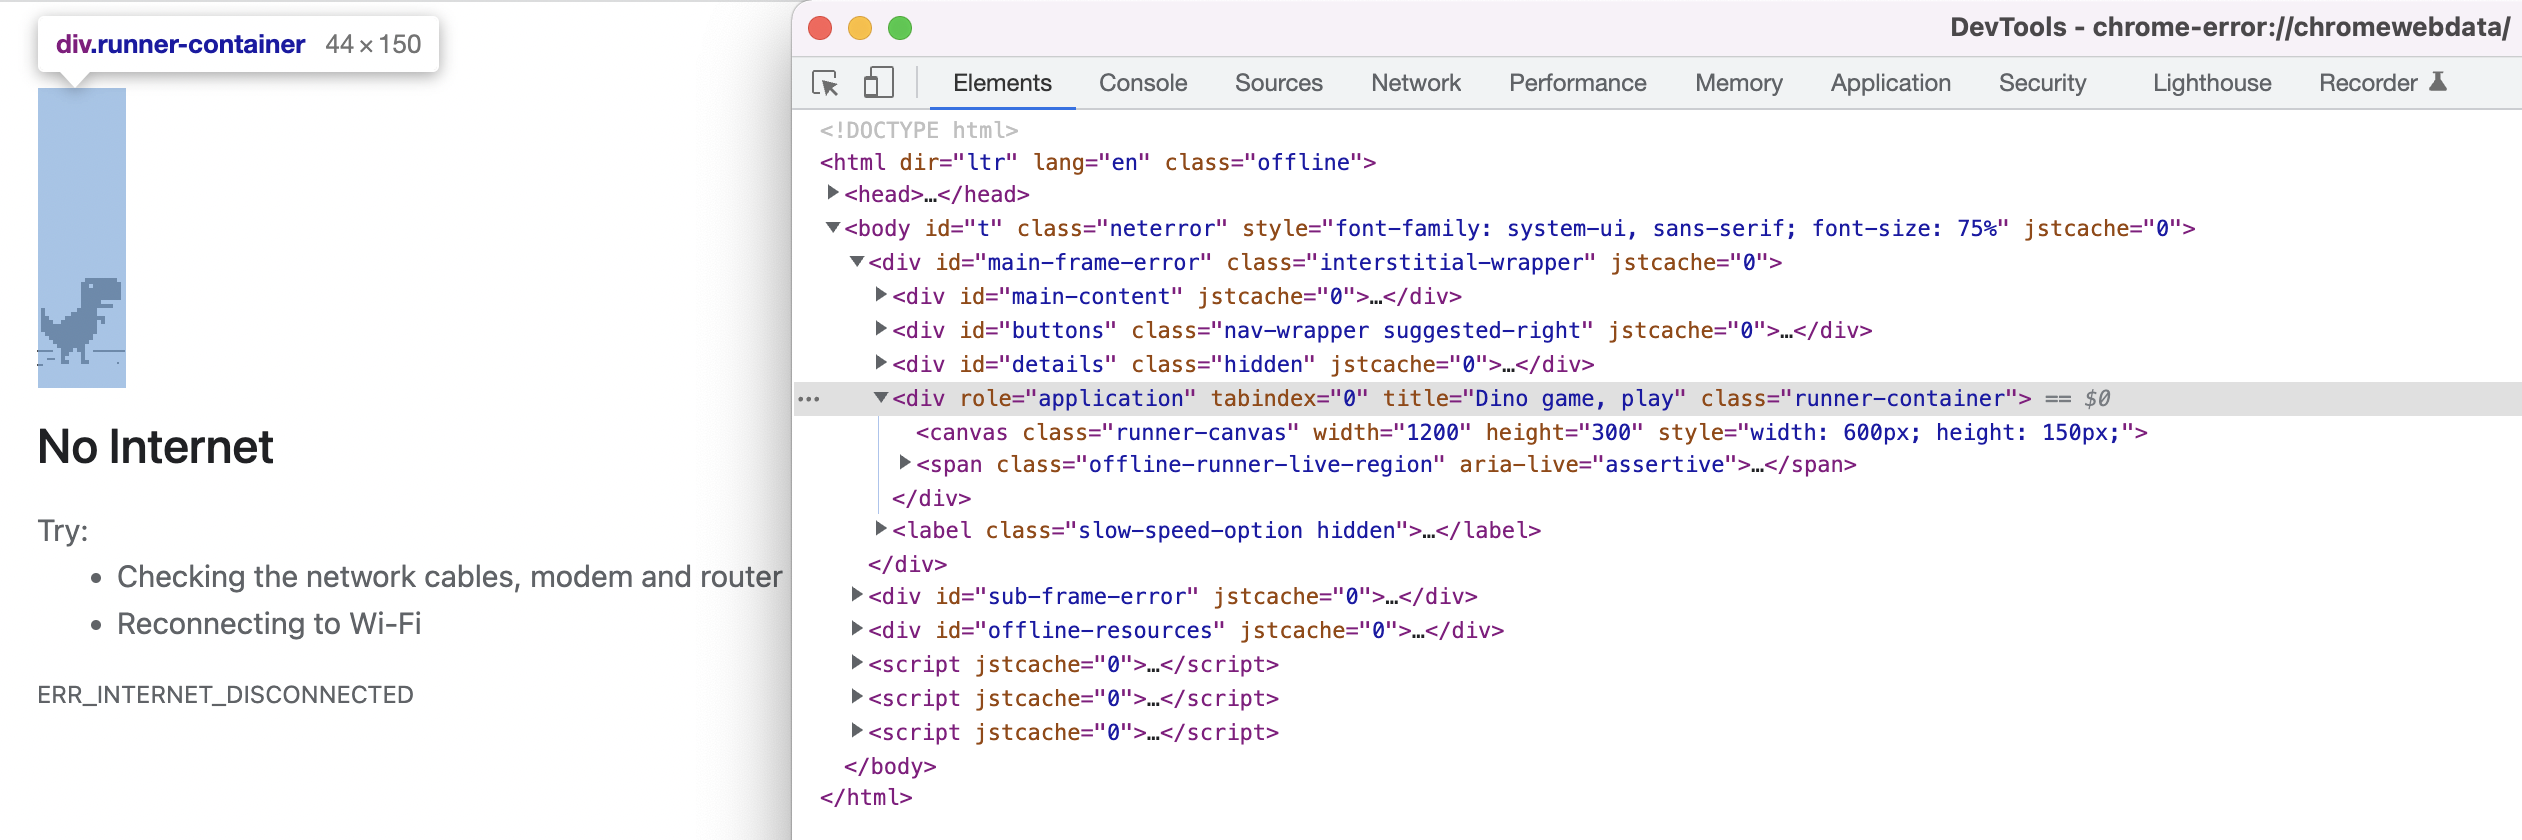Click the Recorder tab's flask icon
Screen dimensions: 2522x840
point(2438,82)
